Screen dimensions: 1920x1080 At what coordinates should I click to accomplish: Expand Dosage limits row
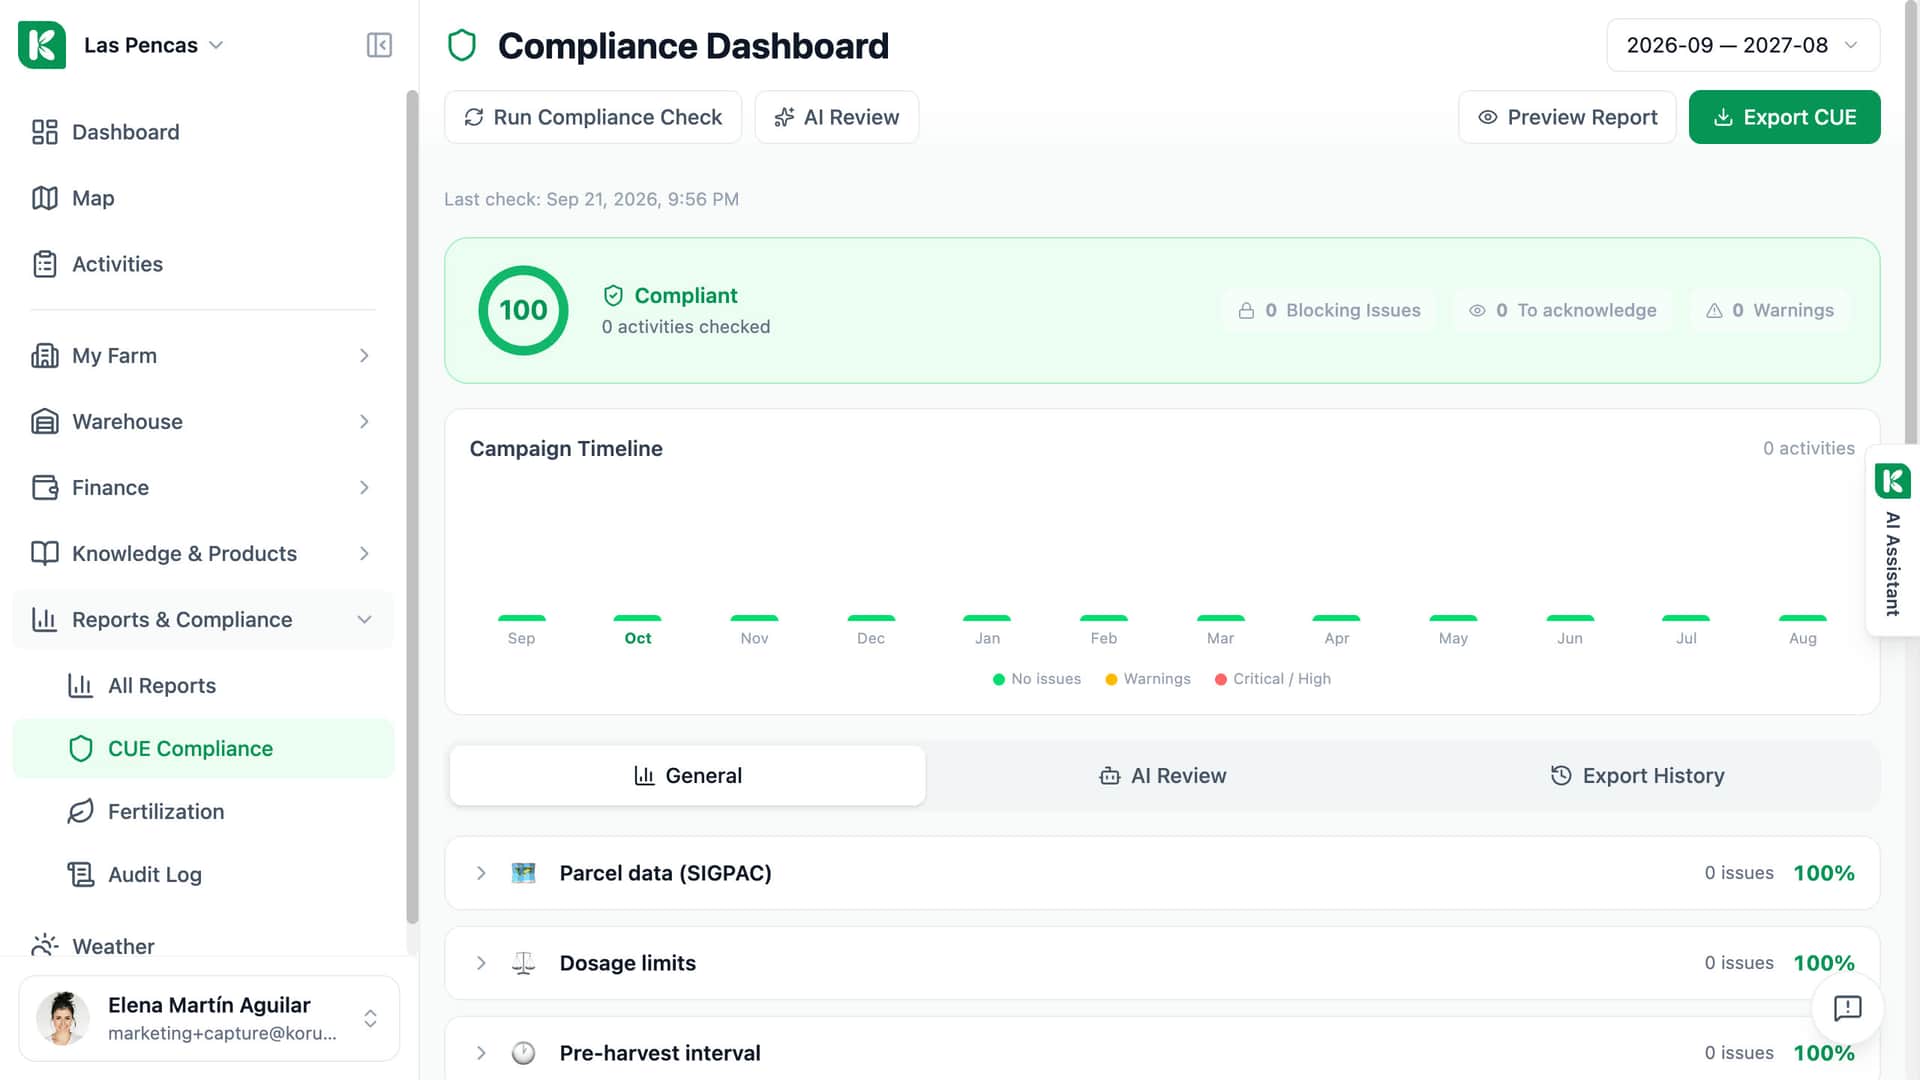click(1162, 963)
